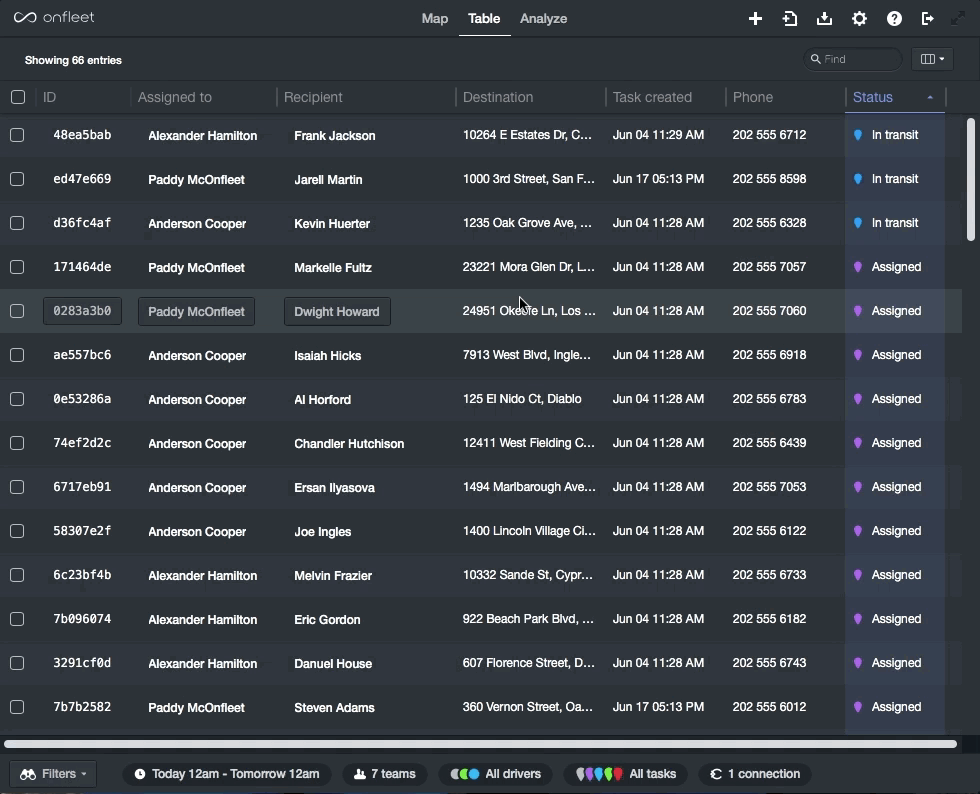The width and height of the screenshot is (980, 794).
Task: Open the Today 12am - Tomorrow 12am time filter
Action: point(228,774)
